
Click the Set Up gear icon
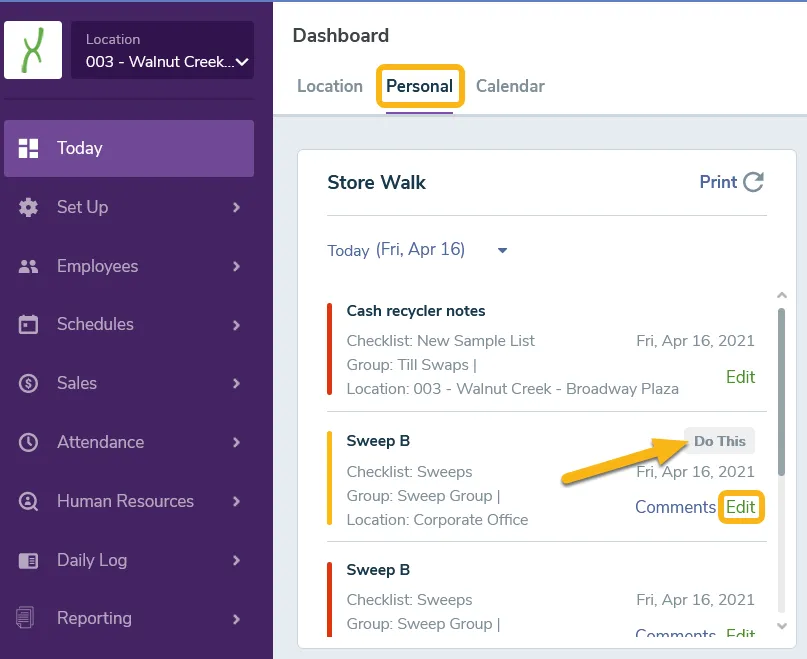(x=28, y=207)
